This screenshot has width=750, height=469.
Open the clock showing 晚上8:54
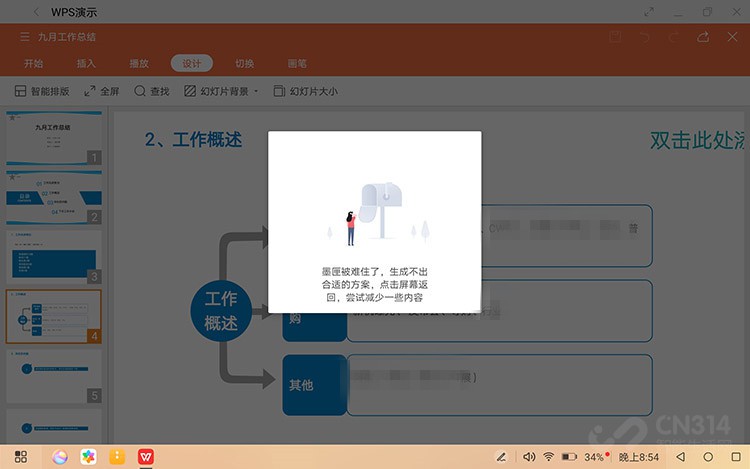[x=639, y=457]
